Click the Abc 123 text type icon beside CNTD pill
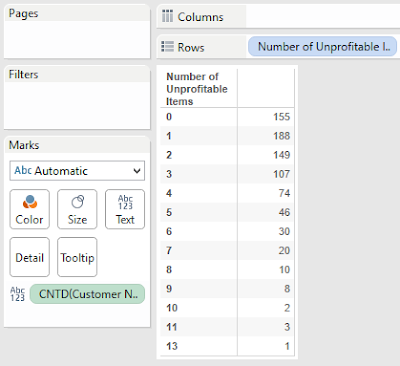 [17, 294]
